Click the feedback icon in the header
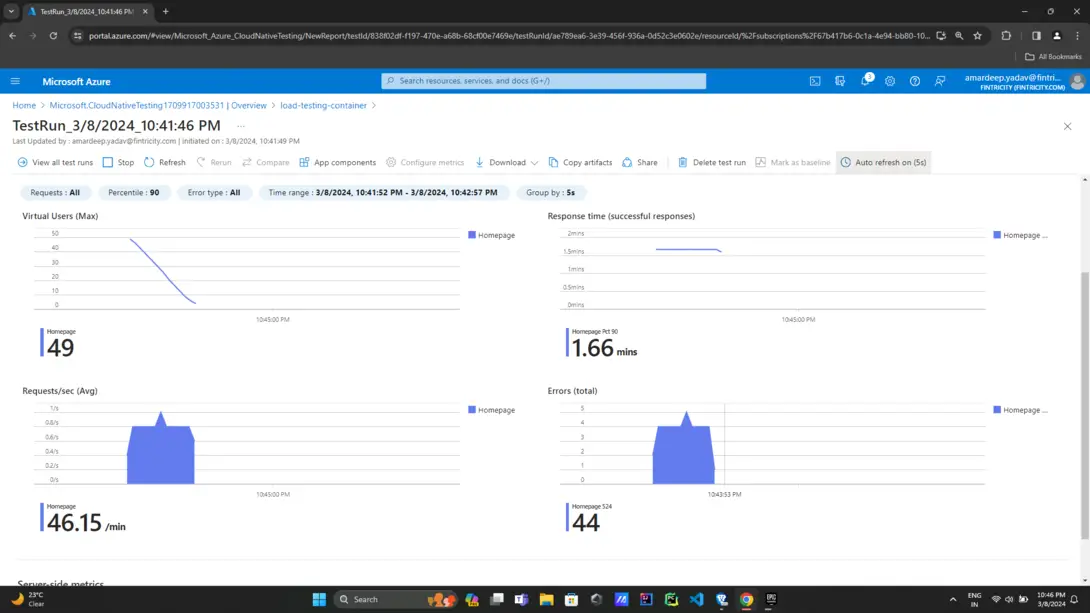Viewport: 1090px width, 613px height. tap(940, 81)
